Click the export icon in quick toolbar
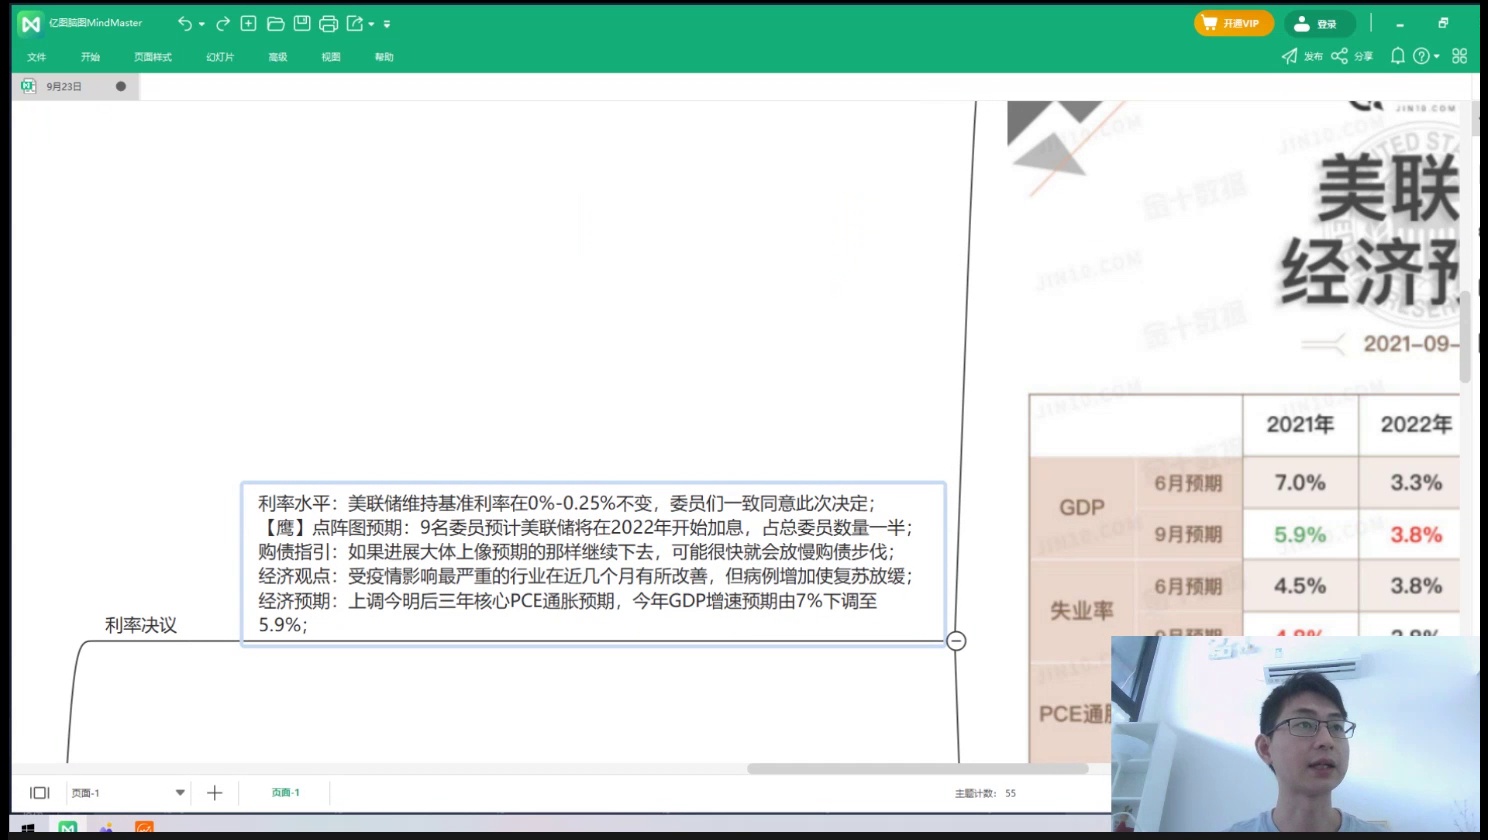 coord(355,23)
